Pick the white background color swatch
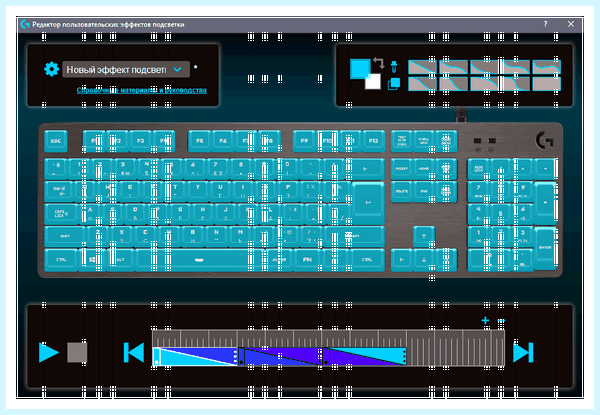Viewport: 600px width, 415px height. click(x=373, y=82)
